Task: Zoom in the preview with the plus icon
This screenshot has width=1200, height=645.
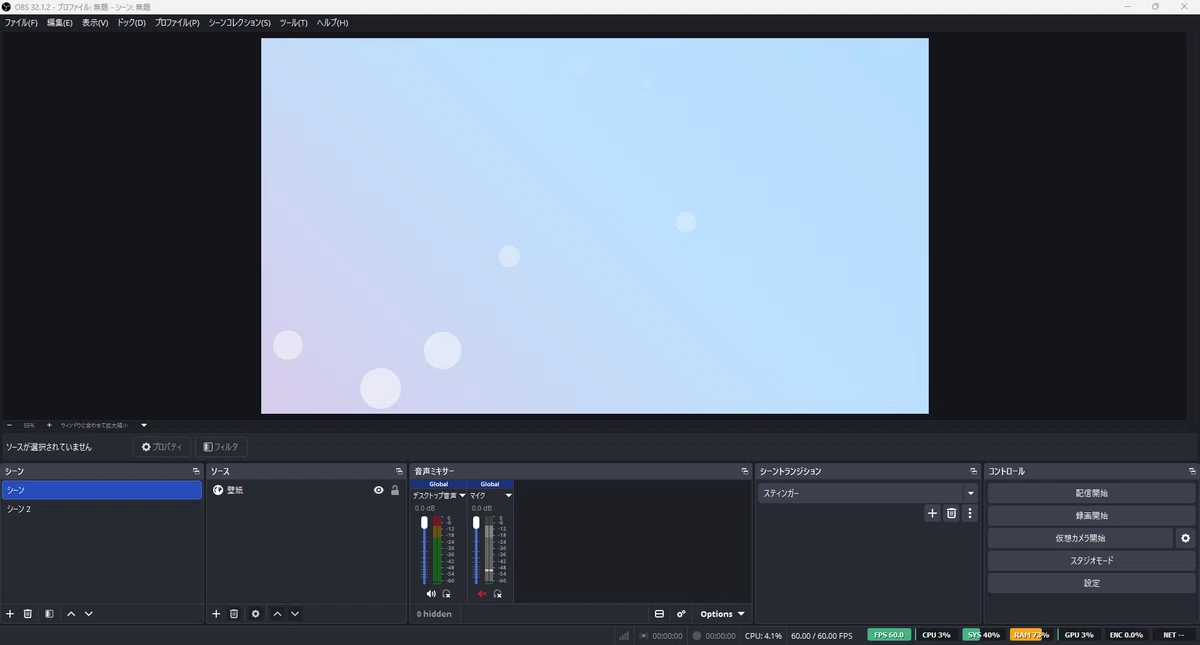Action: point(49,425)
